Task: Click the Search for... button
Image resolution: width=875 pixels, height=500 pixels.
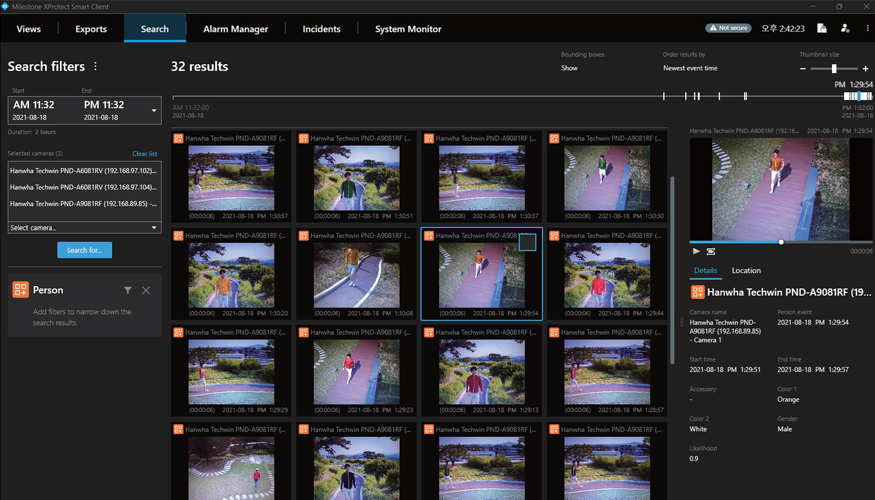Action: 85,250
